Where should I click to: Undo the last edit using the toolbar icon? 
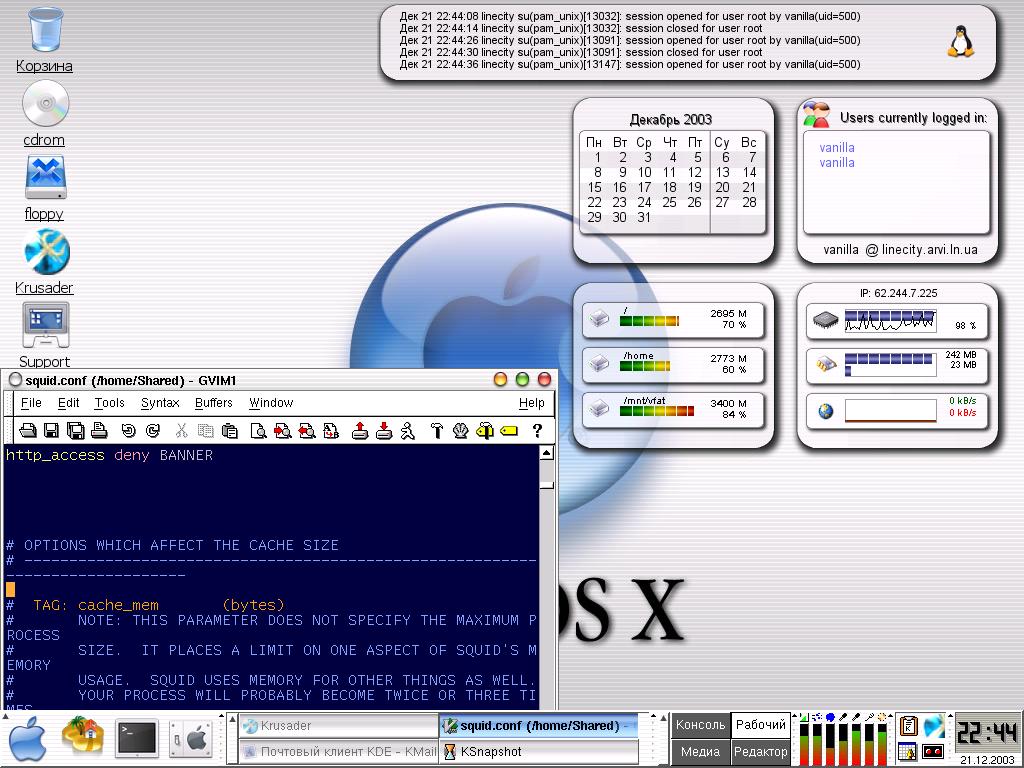(x=128, y=431)
